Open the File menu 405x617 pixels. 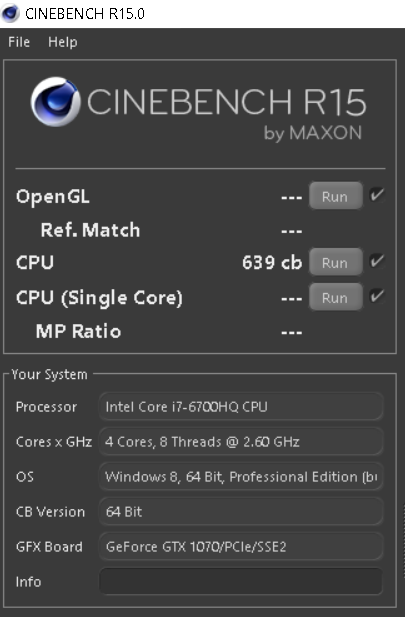point(19,42)
